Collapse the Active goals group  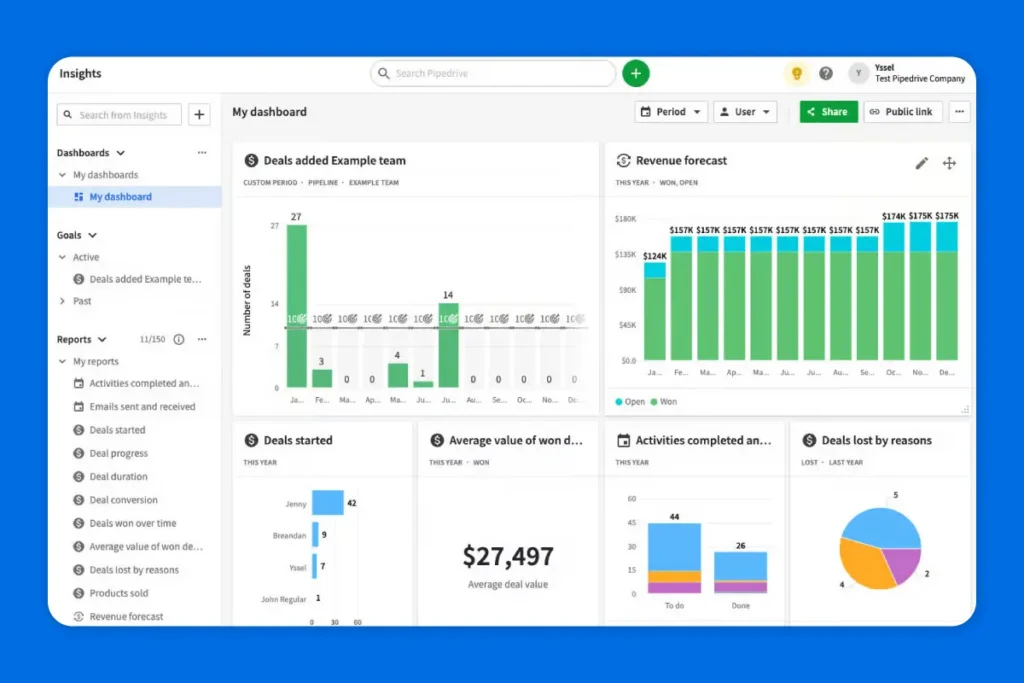[62, 257]
